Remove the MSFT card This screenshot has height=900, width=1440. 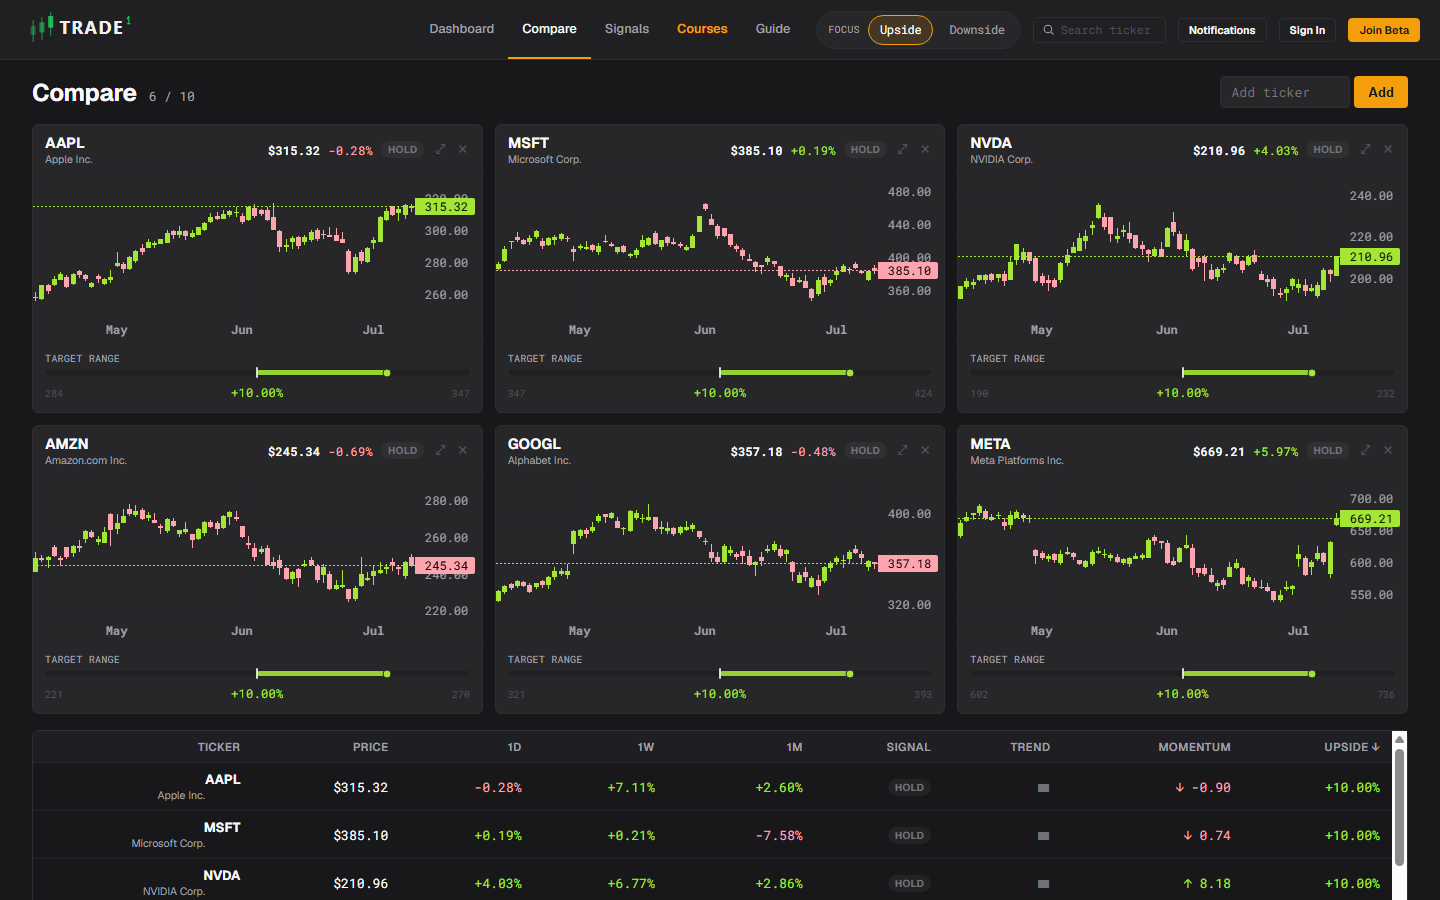[925, 149]
